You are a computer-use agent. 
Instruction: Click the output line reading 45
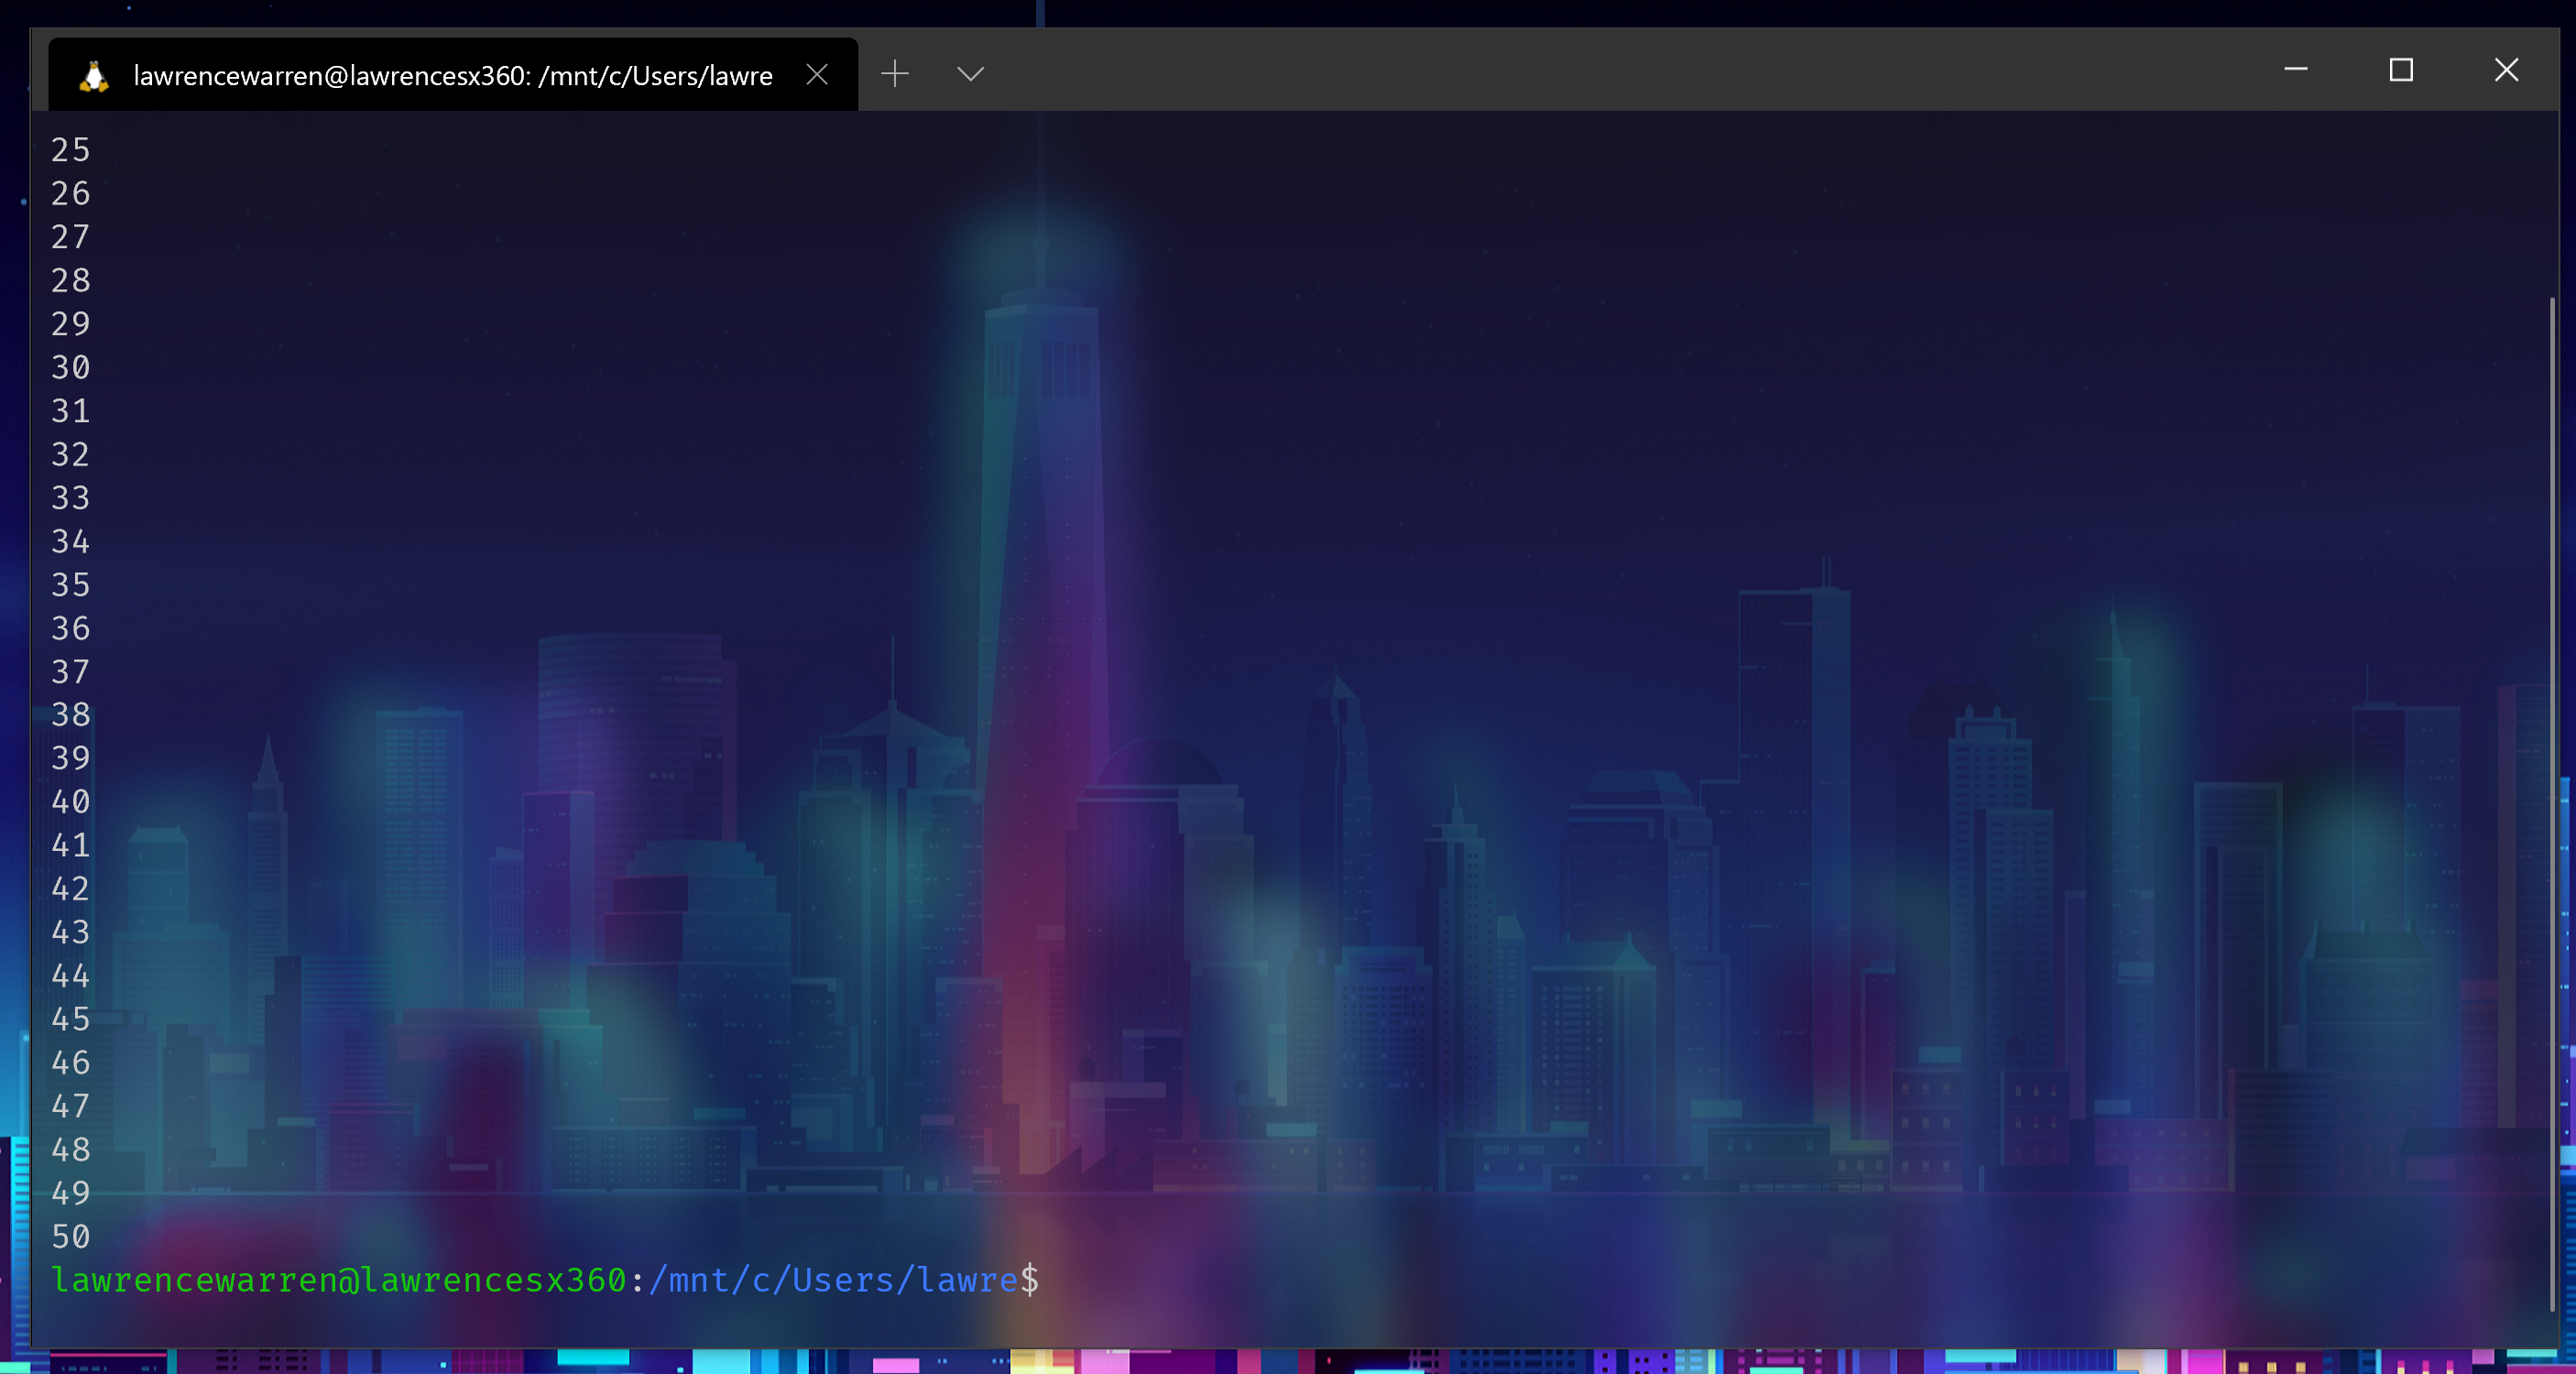pyautogui.click(x=71, y=1020)
